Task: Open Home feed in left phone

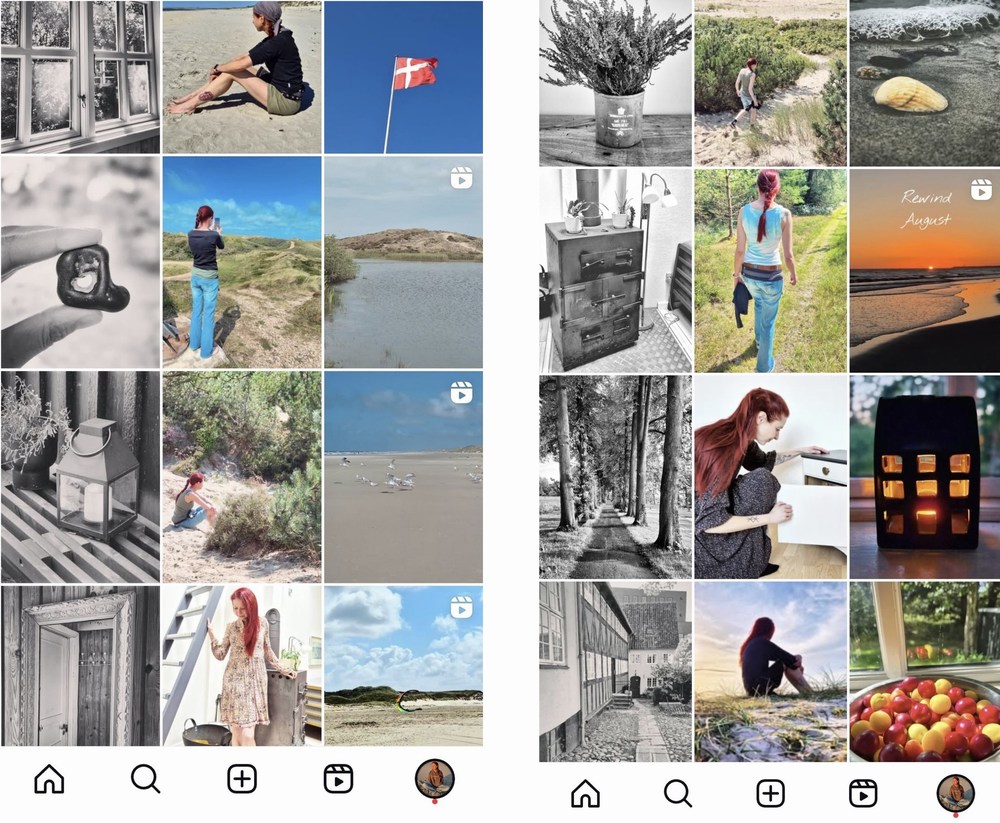Action: click(49, 779)
